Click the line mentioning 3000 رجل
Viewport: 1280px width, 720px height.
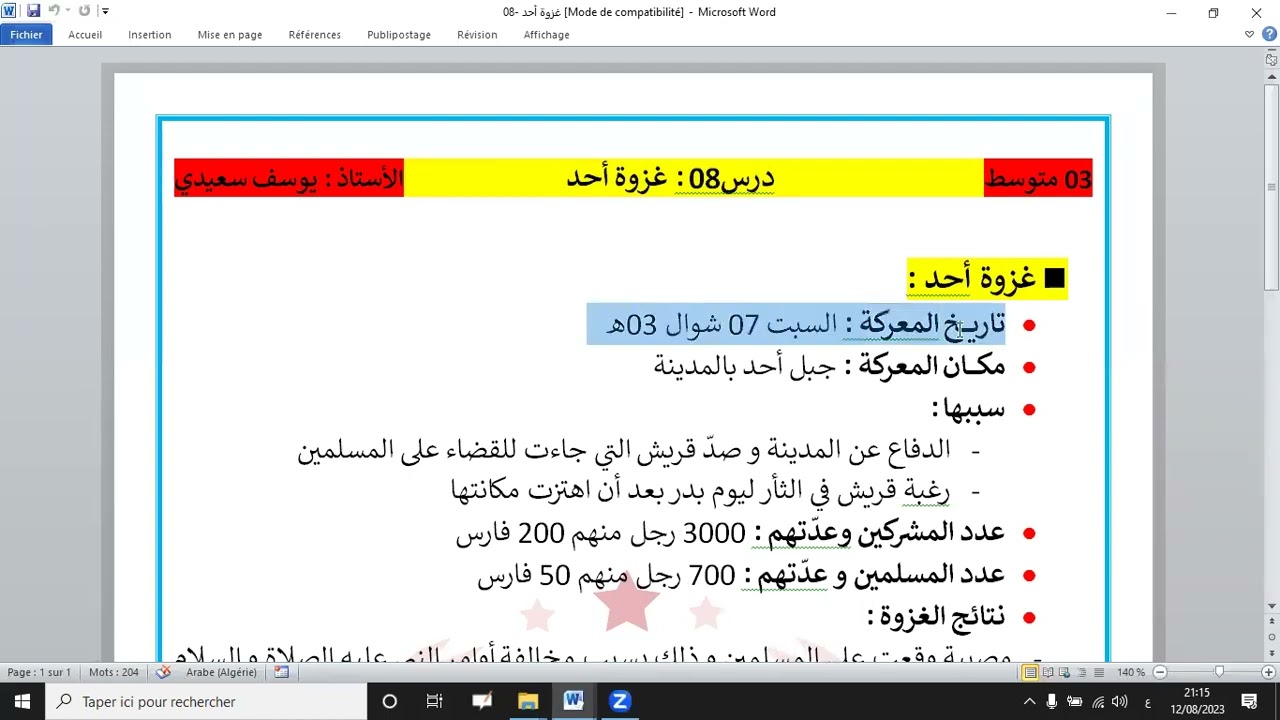point(730,533)
